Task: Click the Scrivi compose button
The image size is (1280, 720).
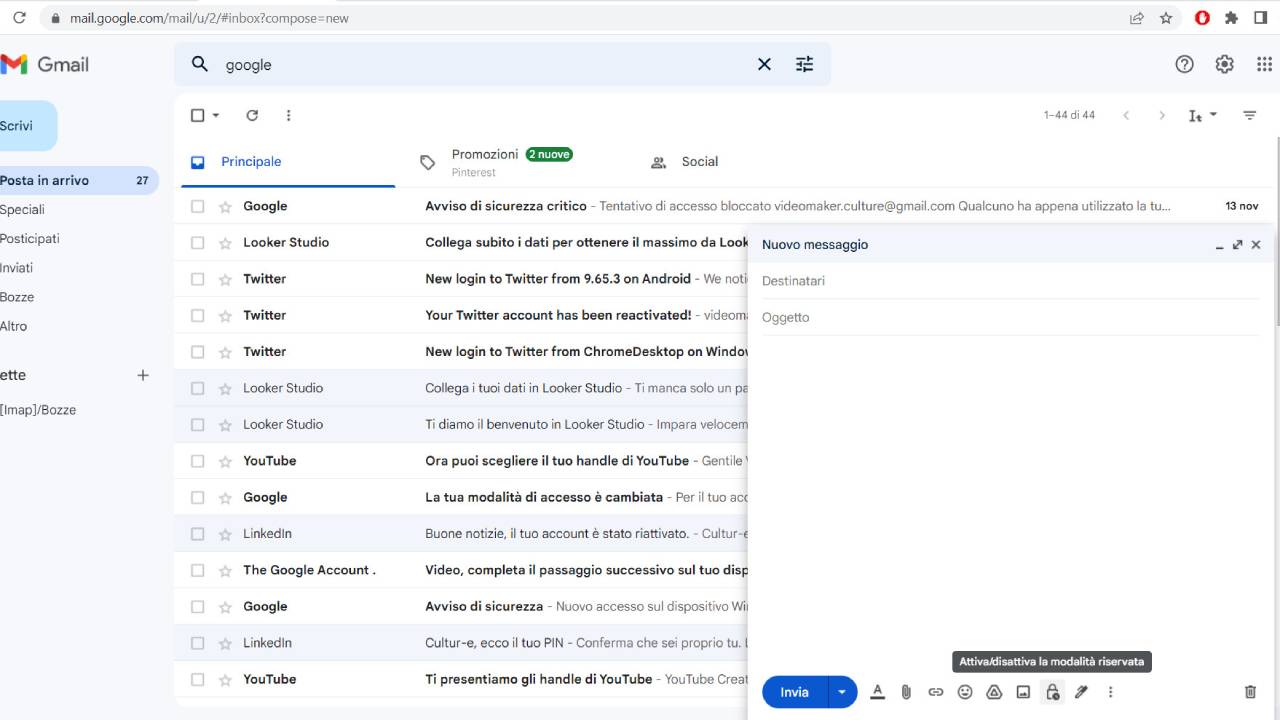Action: pyautogui.click(x=27, y=126)
